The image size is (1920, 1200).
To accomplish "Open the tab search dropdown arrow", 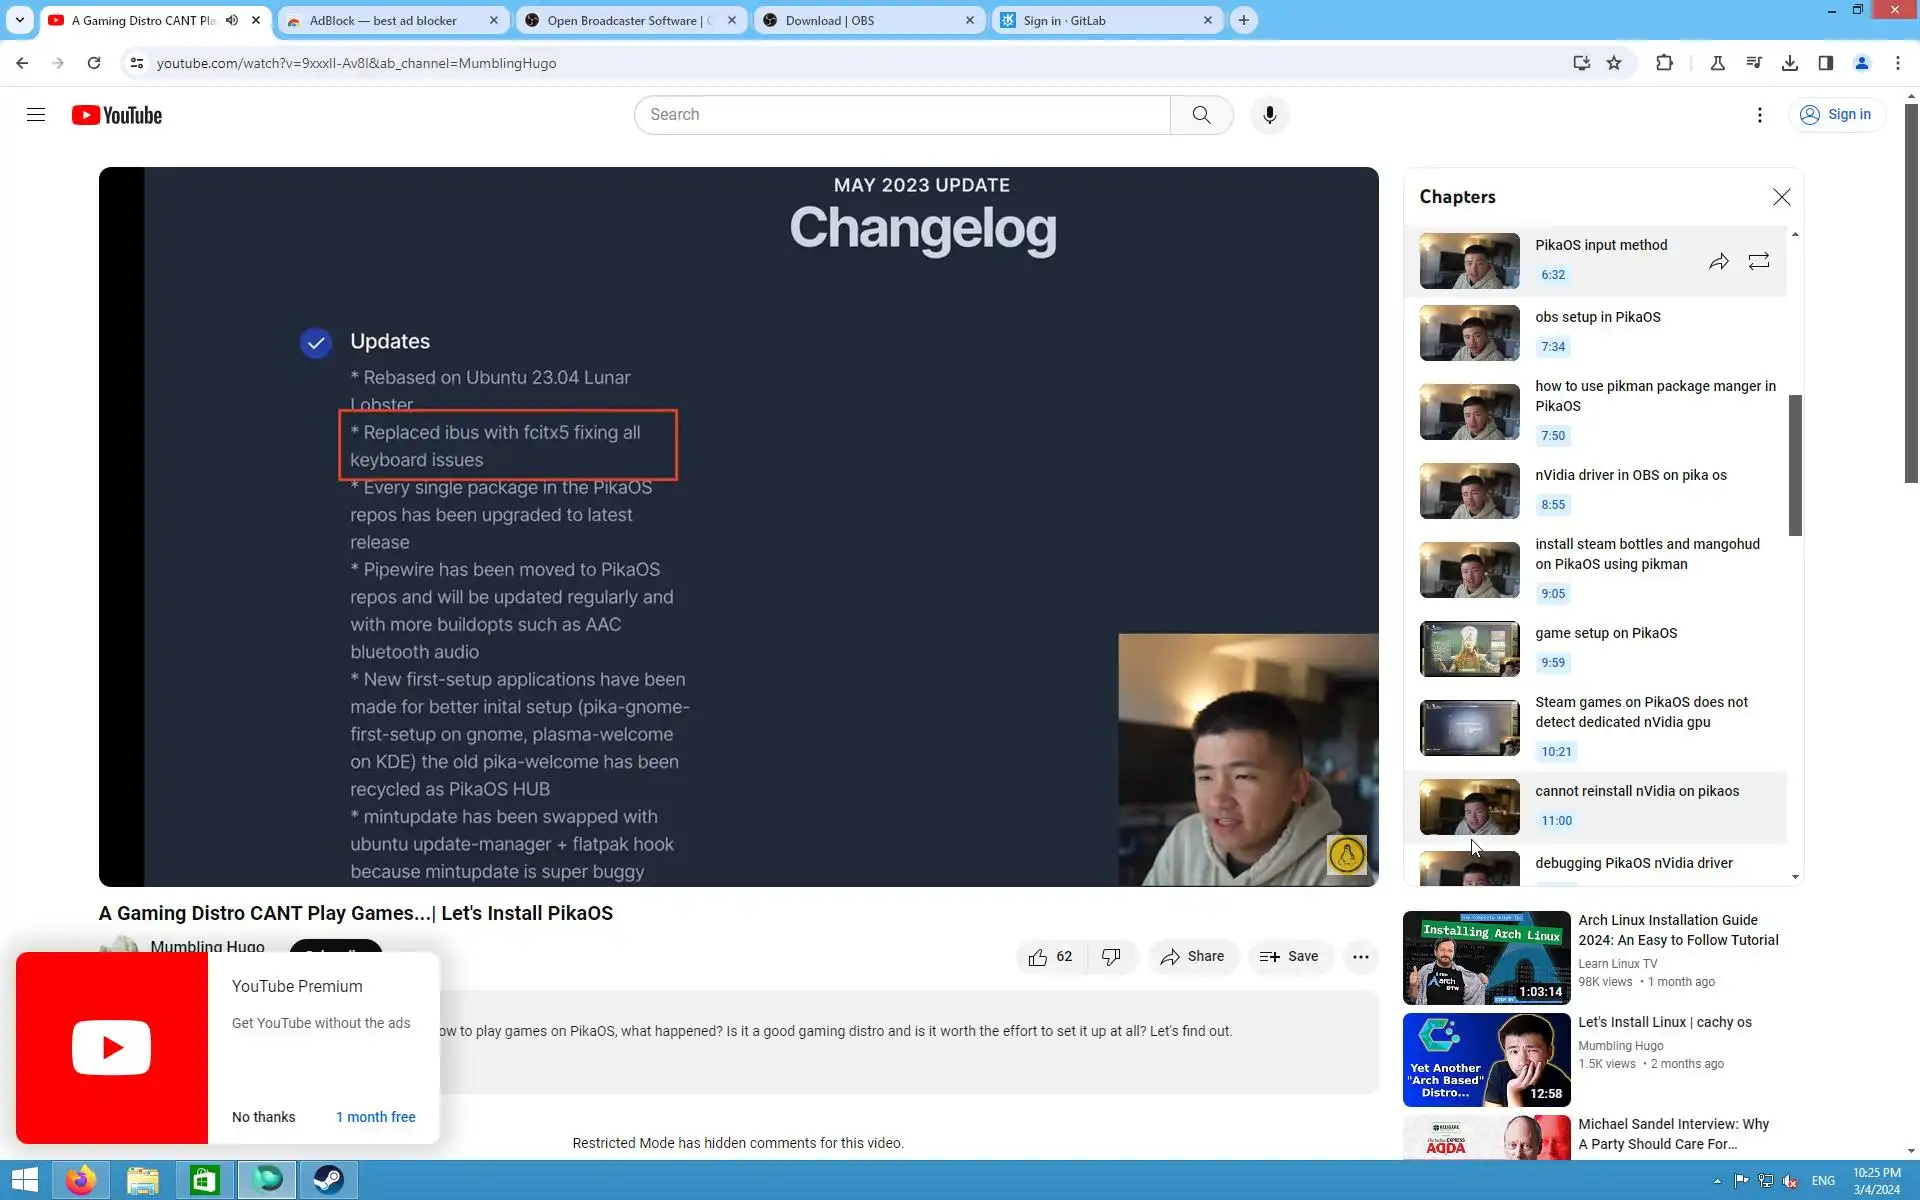I will [x=19, y=20].
